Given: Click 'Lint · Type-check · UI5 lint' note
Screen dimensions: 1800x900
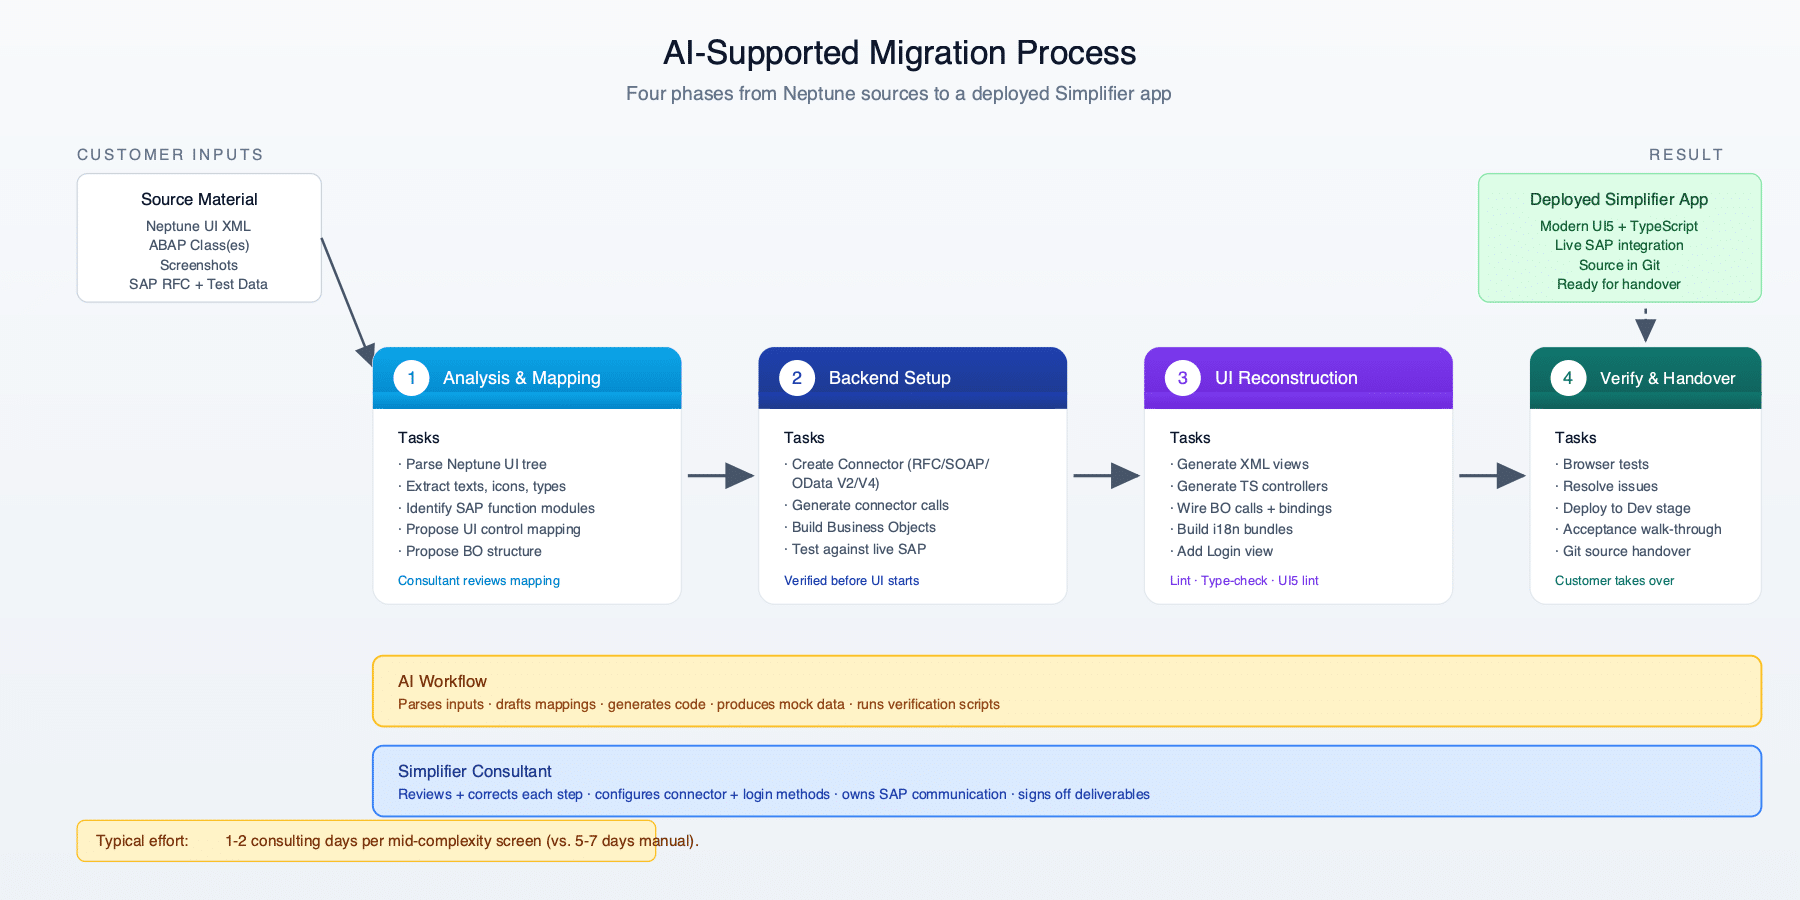Looking at the screenshot, I should pos(1244,580).
